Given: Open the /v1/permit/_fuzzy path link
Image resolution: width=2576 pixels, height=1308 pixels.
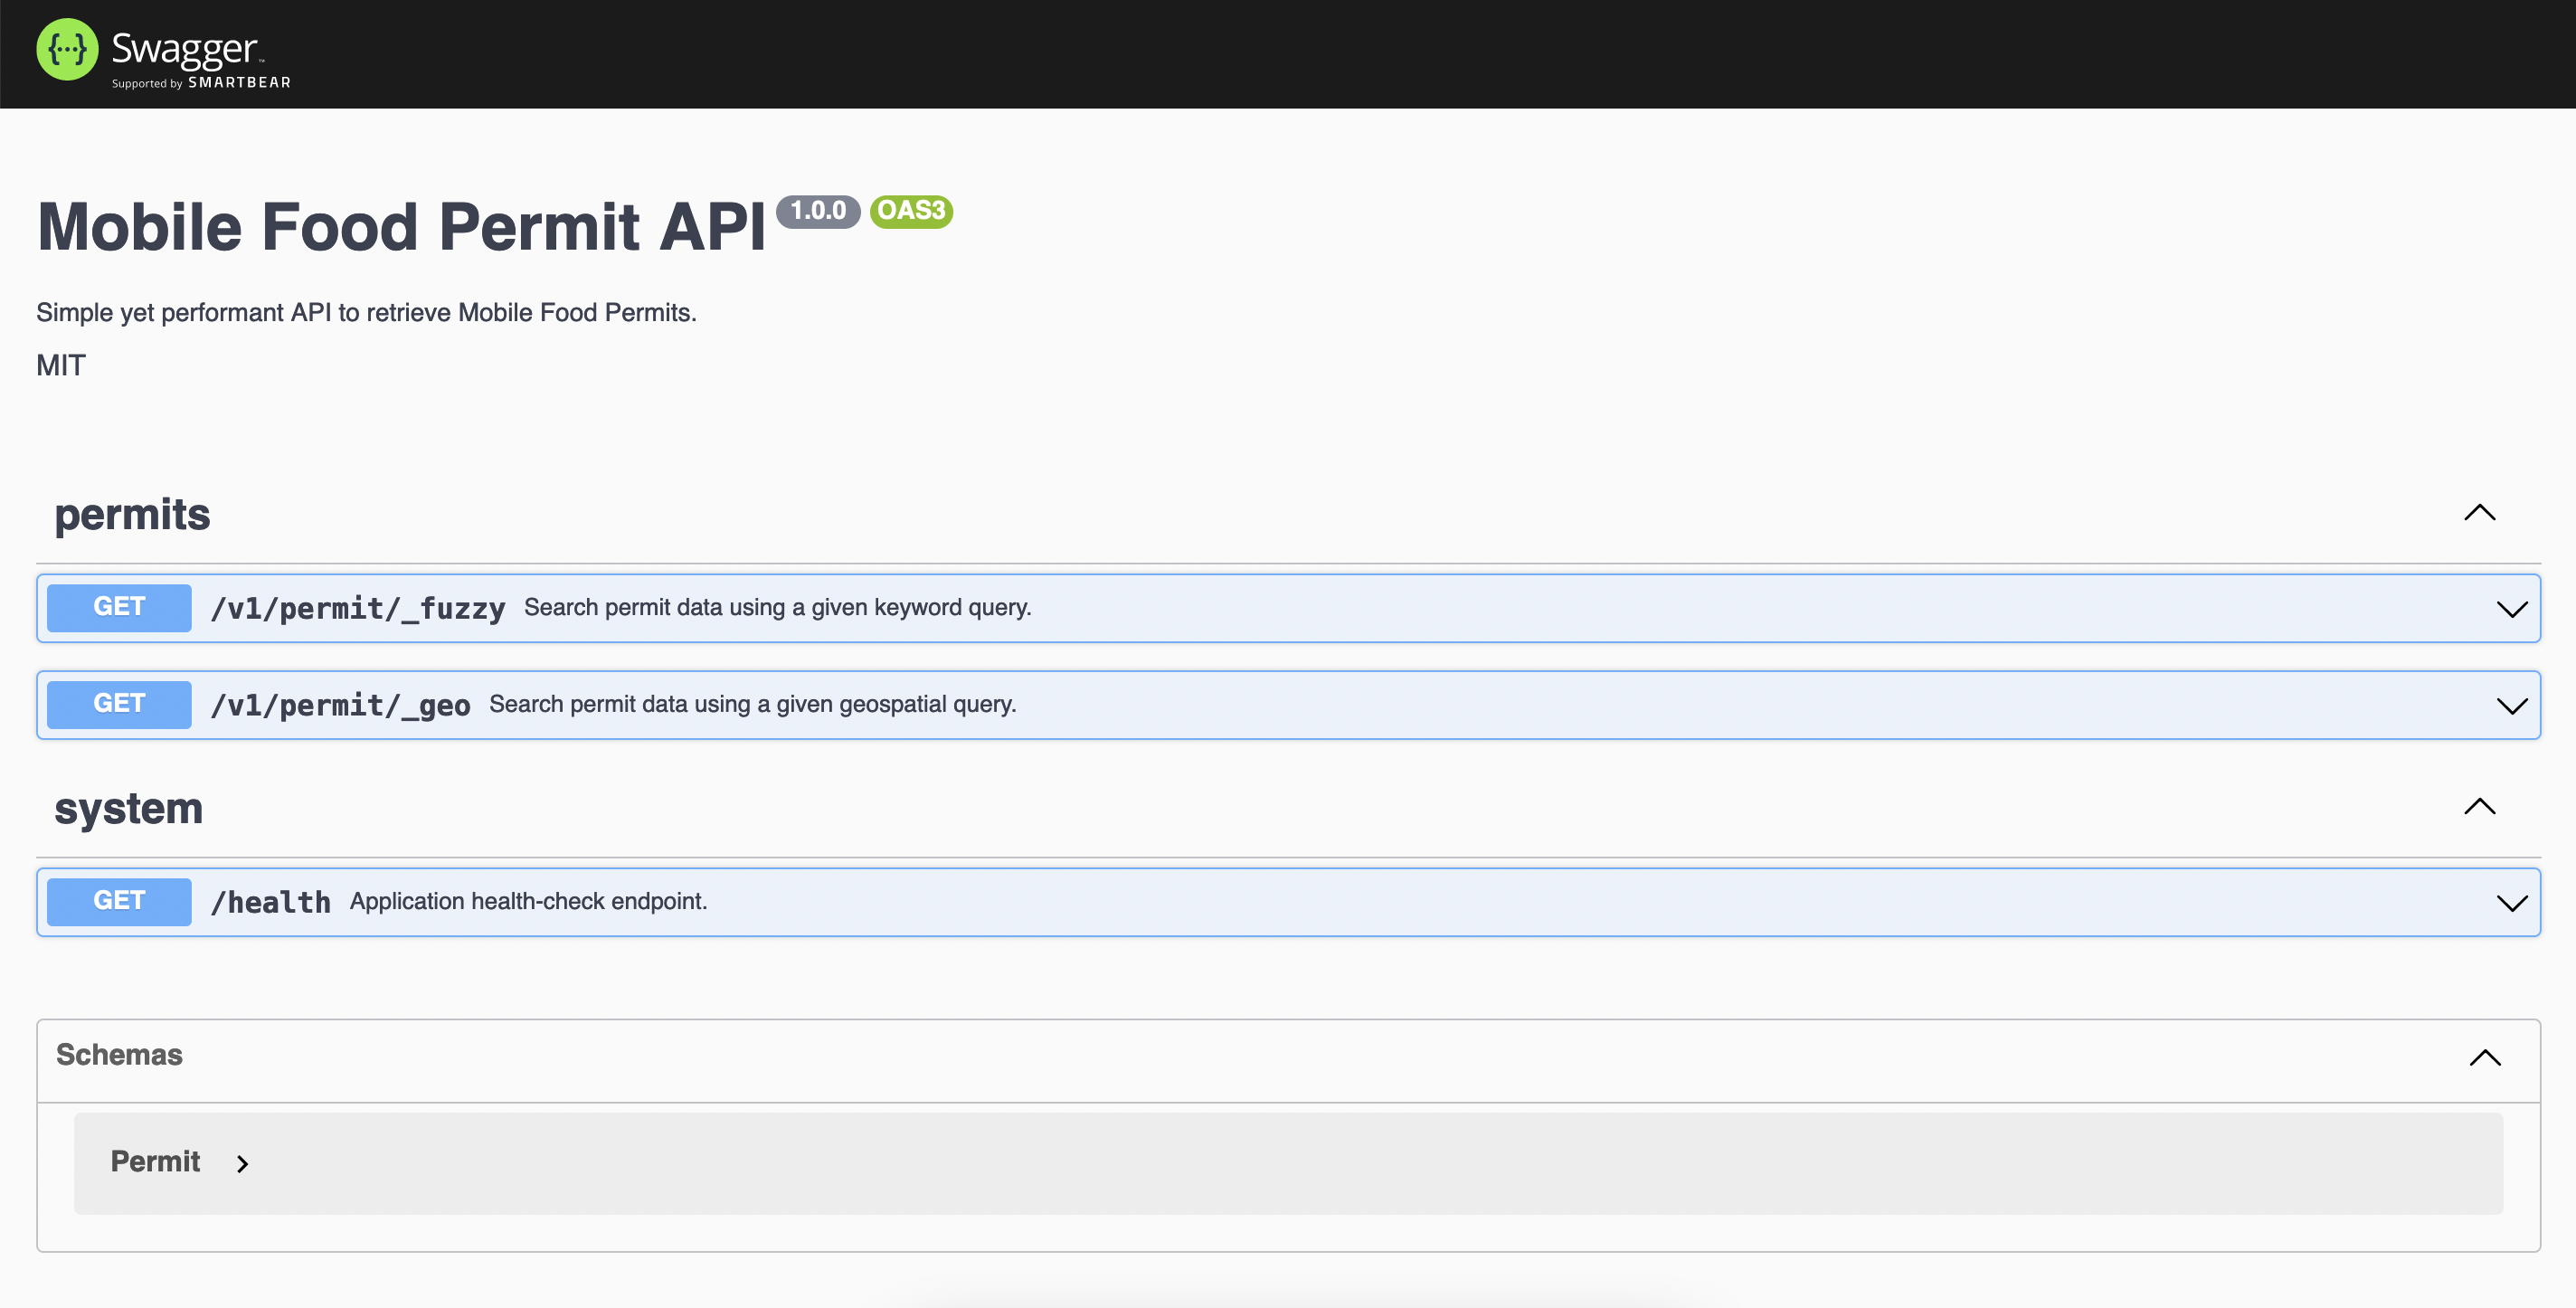Looking at the screenshot, I should 357,607.
